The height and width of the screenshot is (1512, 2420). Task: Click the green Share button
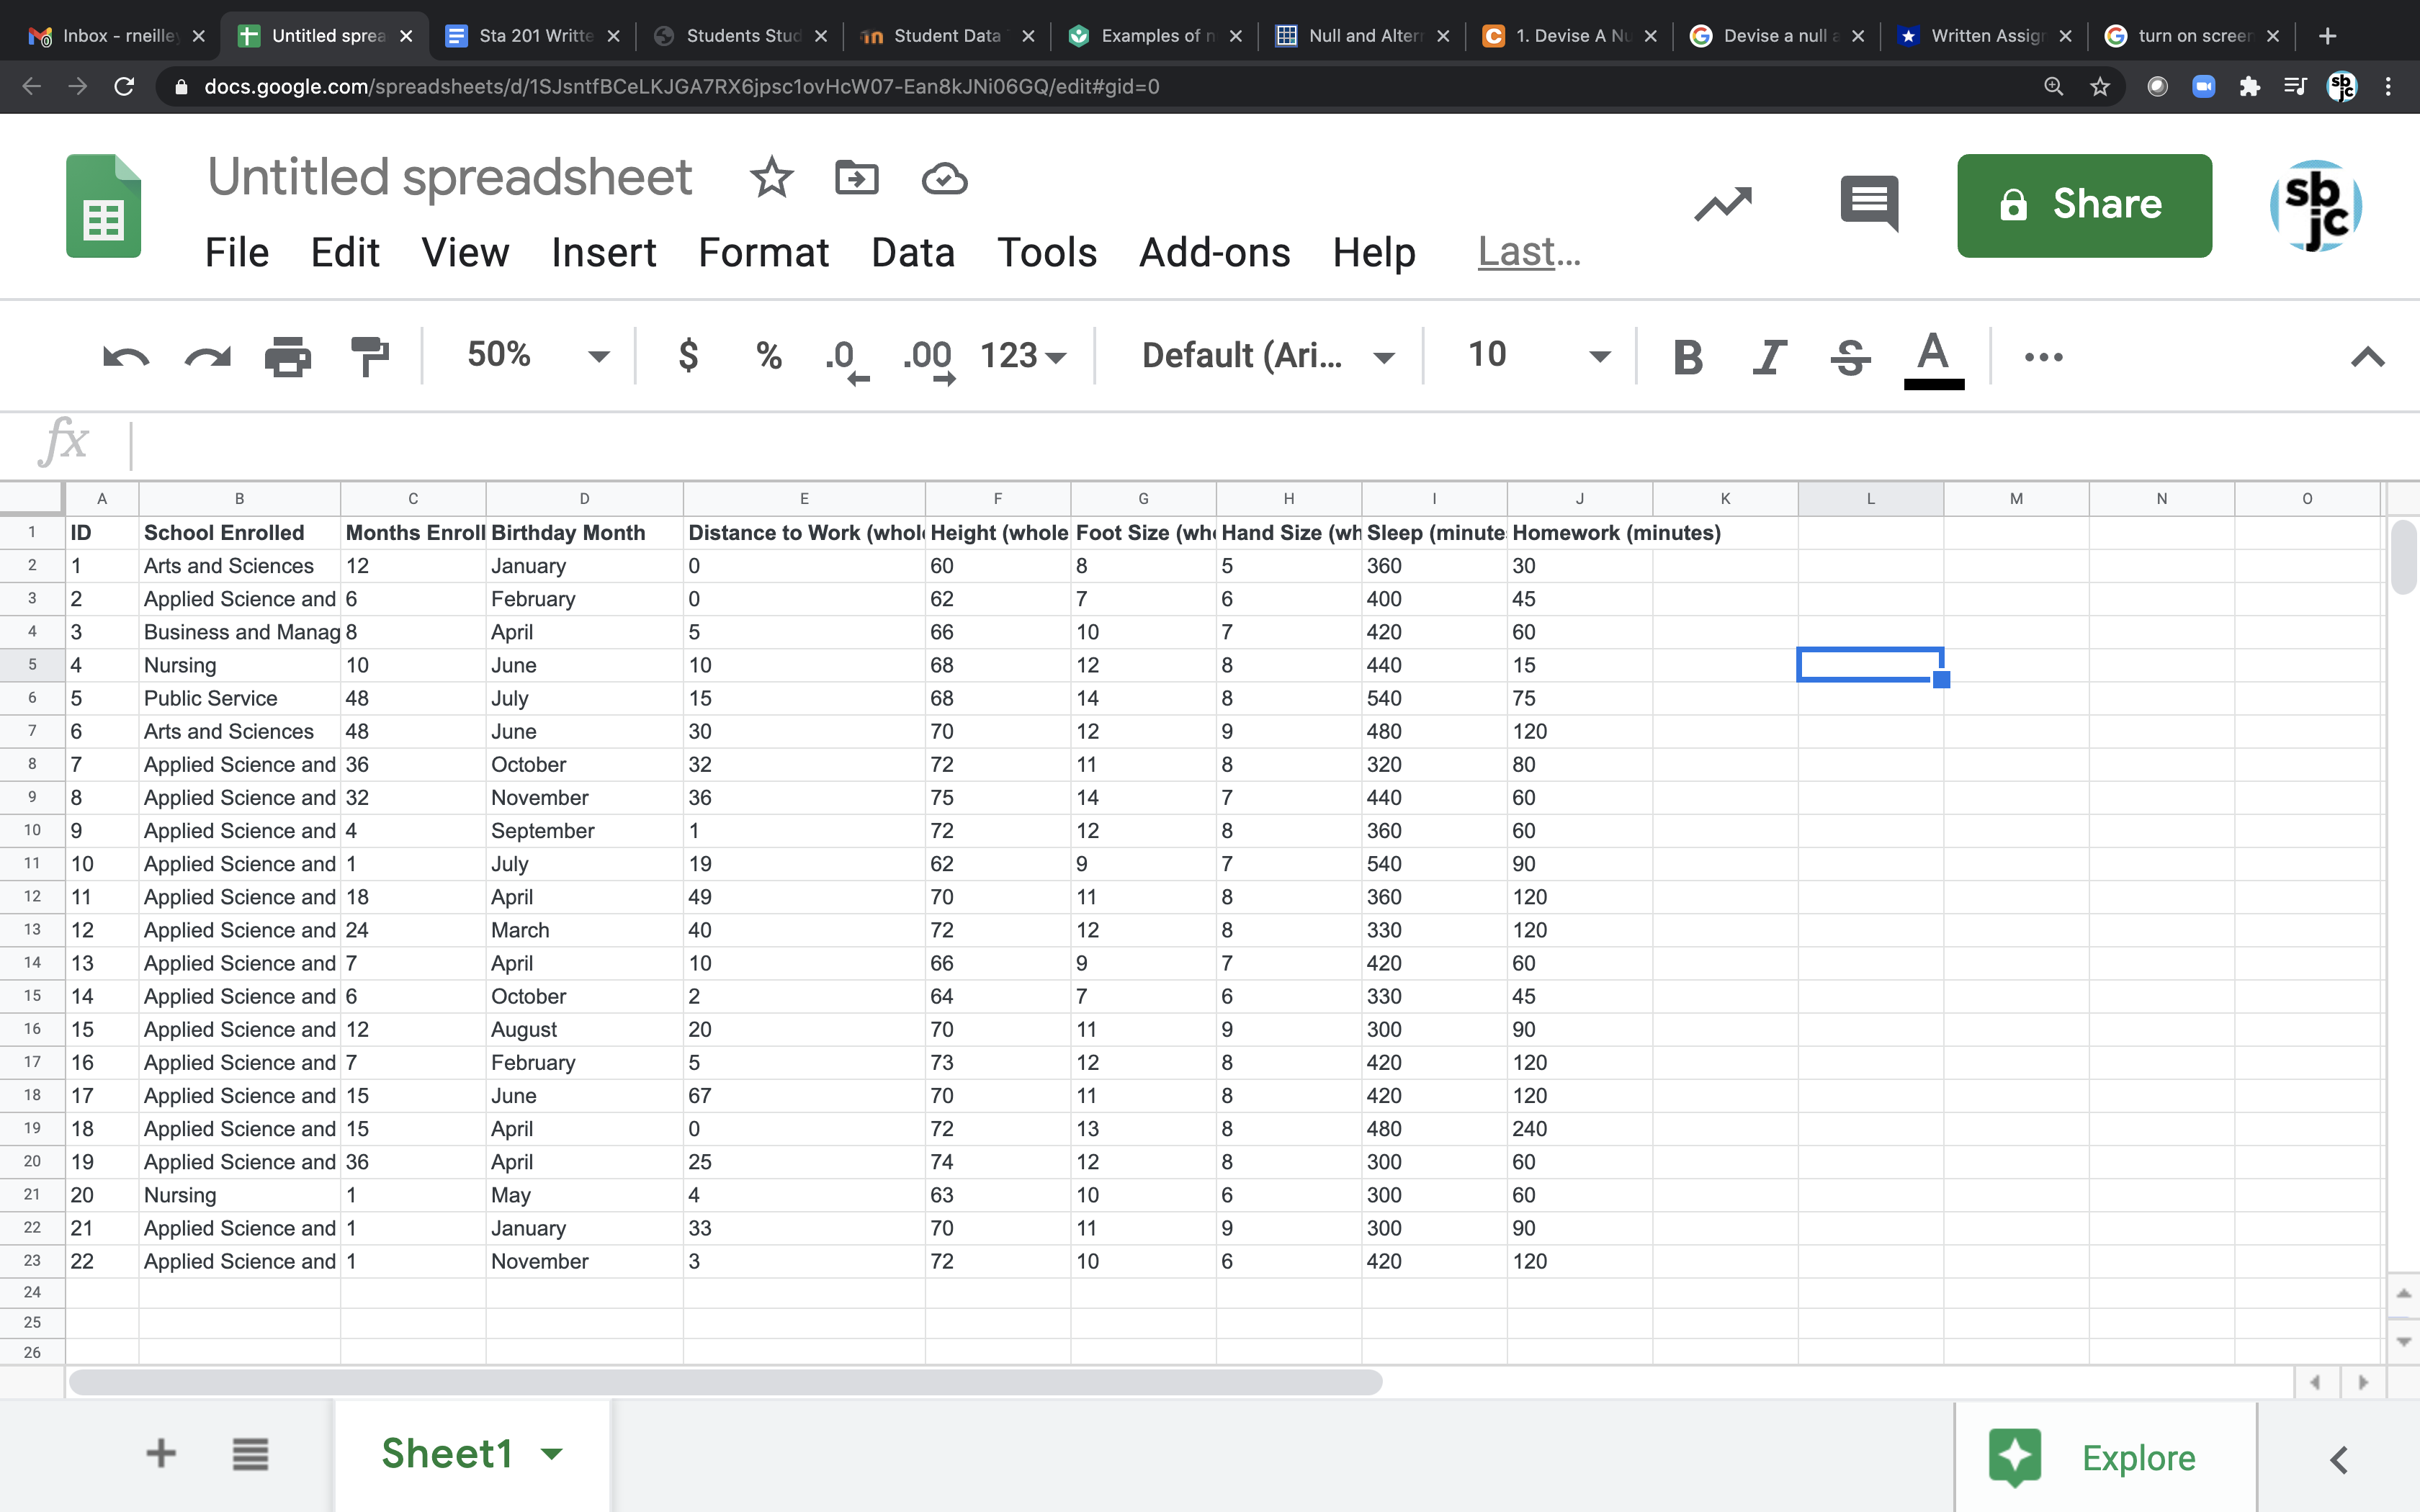click(2084, 205)
